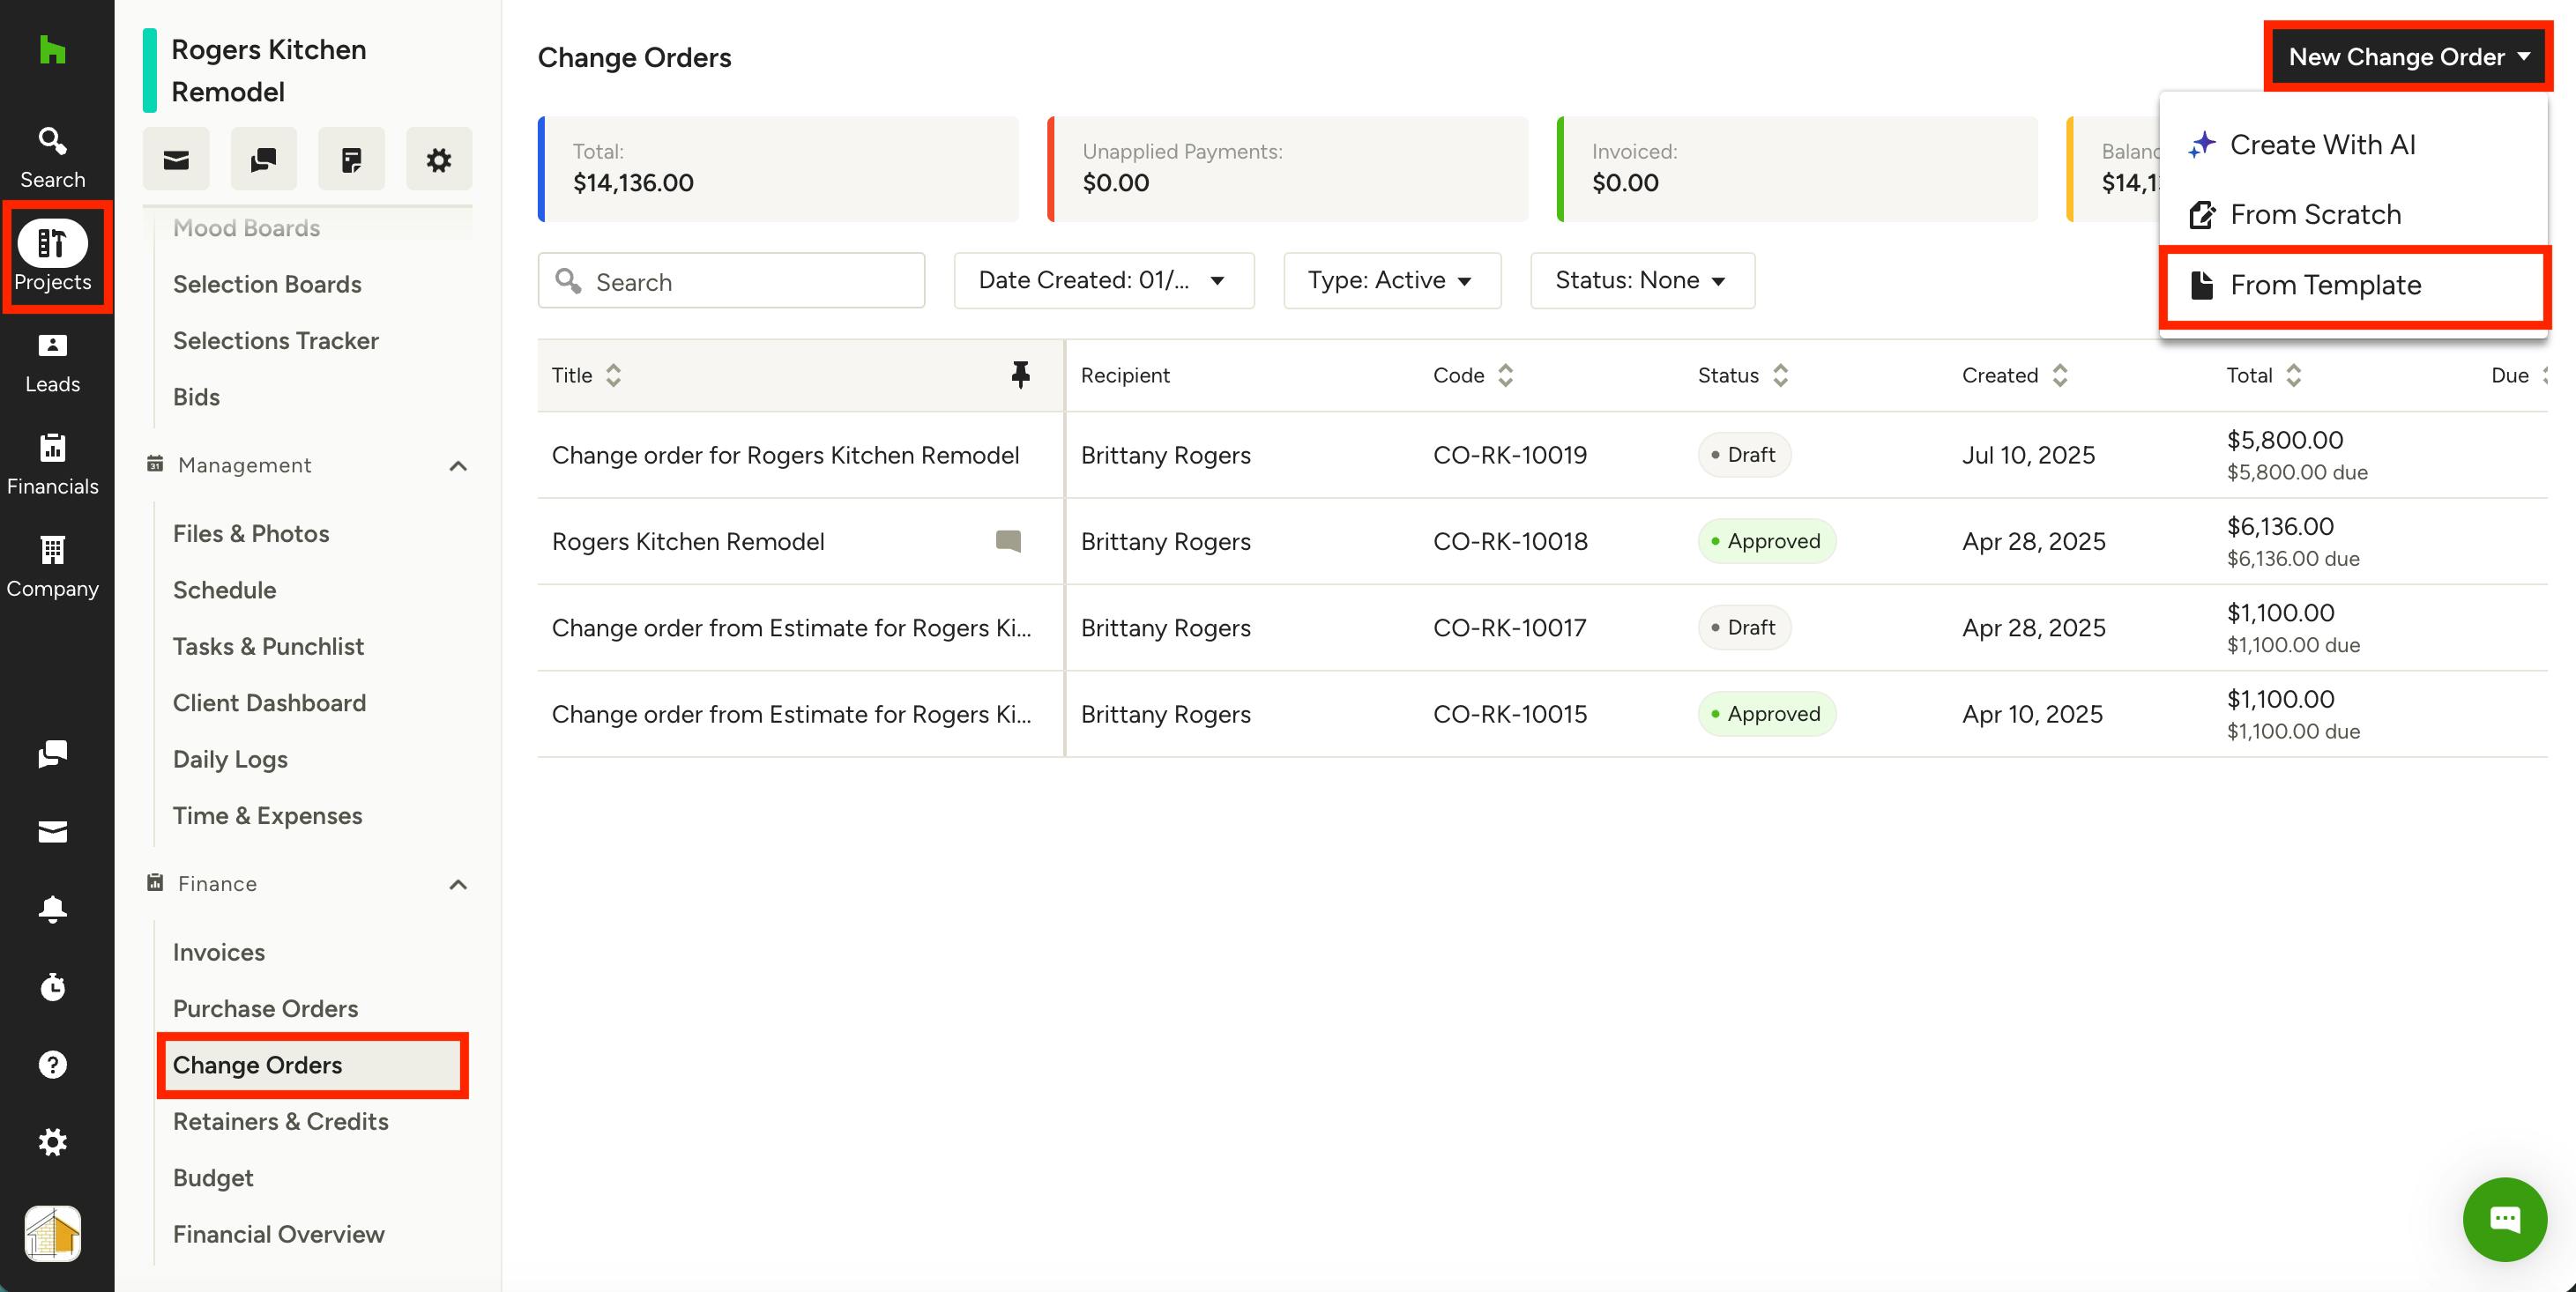Sort table by Created column
2576x1292 pixels.
coord(2059,375)
